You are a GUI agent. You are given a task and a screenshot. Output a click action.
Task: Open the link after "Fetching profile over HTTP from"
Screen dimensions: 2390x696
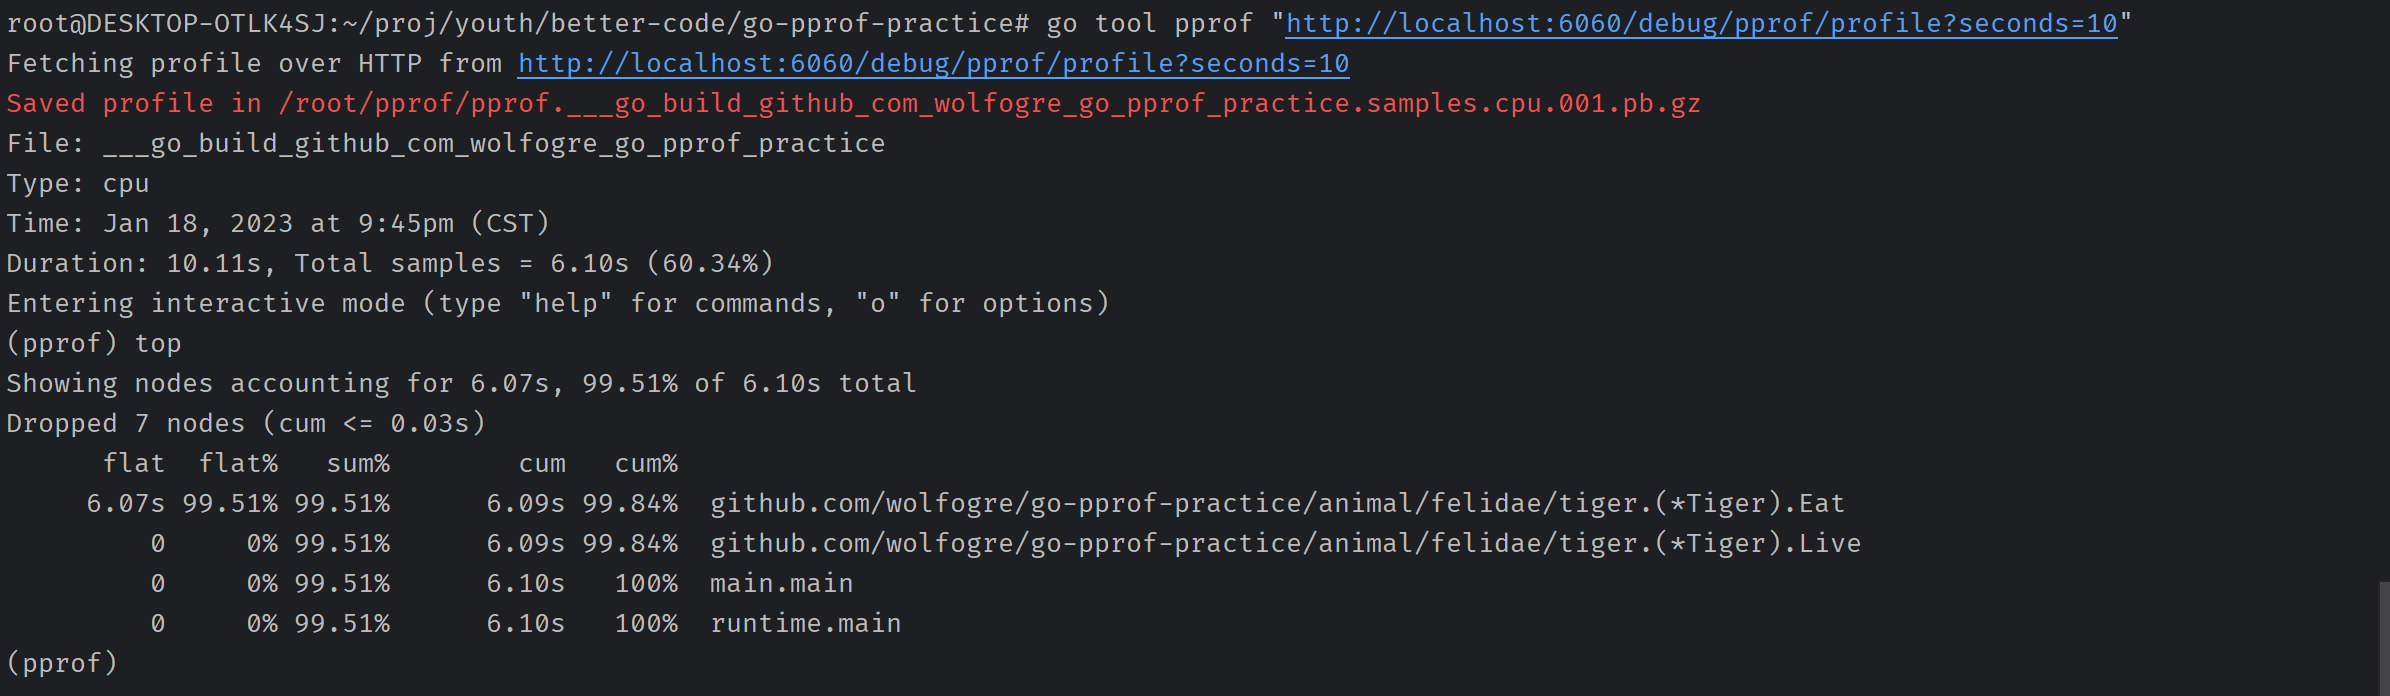[932, 63]
